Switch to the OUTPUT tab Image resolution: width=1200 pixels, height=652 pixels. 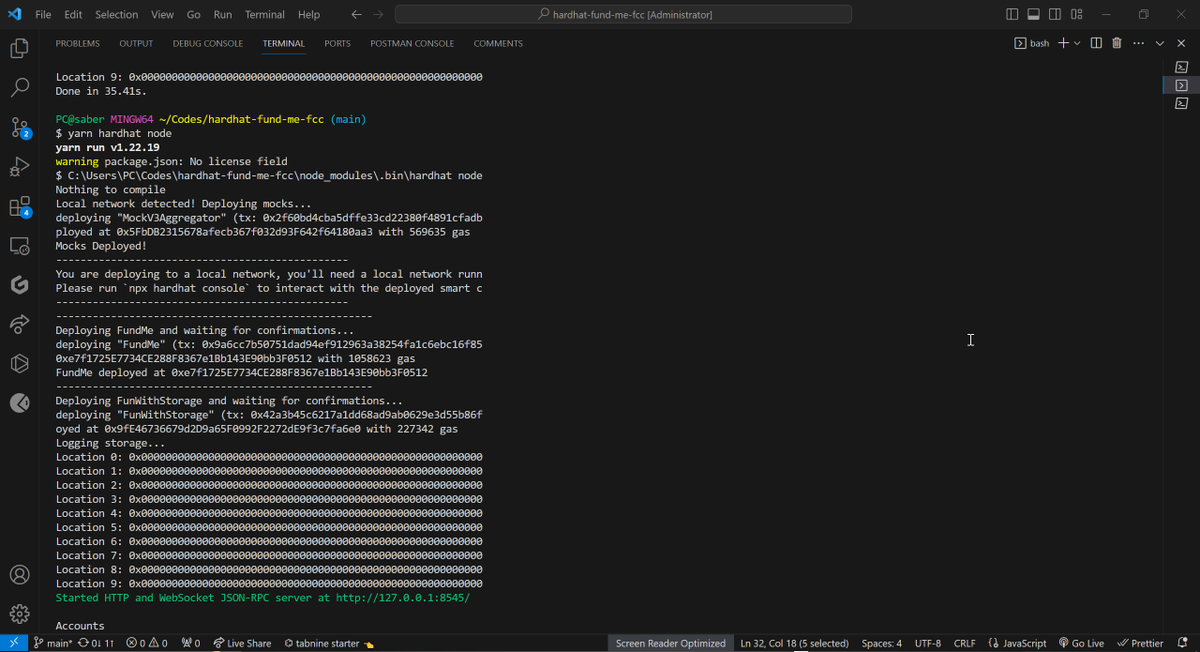136,43
